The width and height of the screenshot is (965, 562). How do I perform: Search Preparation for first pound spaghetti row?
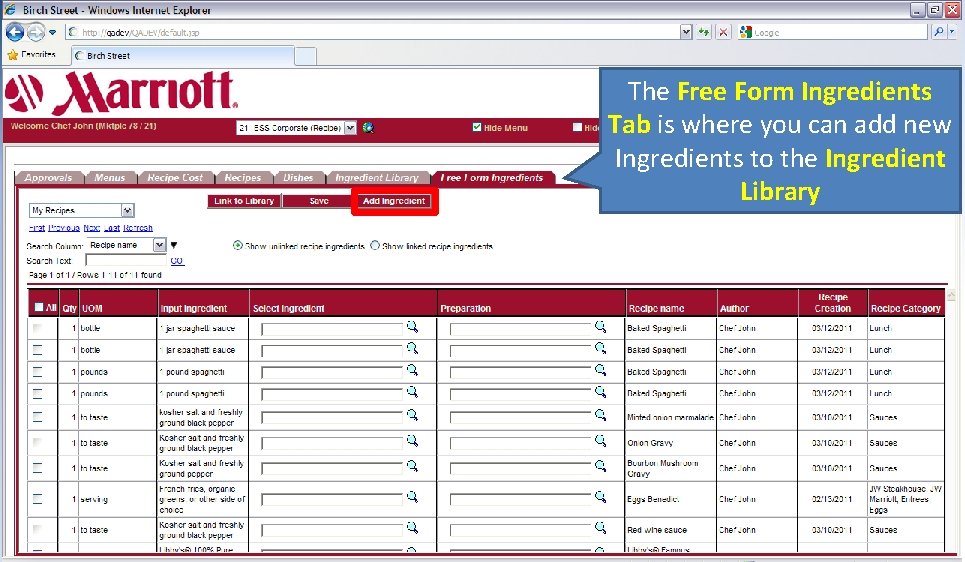point(601,370)
